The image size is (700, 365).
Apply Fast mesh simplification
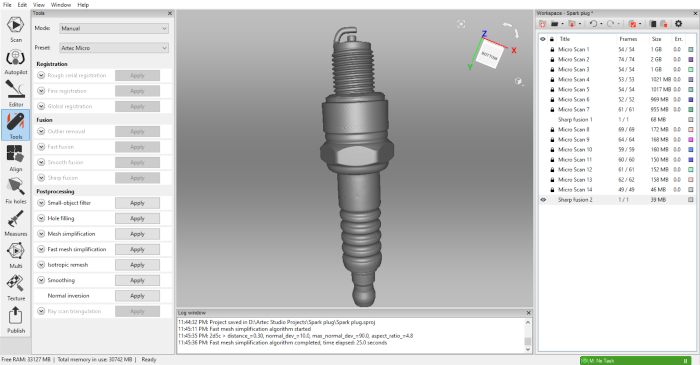point(138,249)
